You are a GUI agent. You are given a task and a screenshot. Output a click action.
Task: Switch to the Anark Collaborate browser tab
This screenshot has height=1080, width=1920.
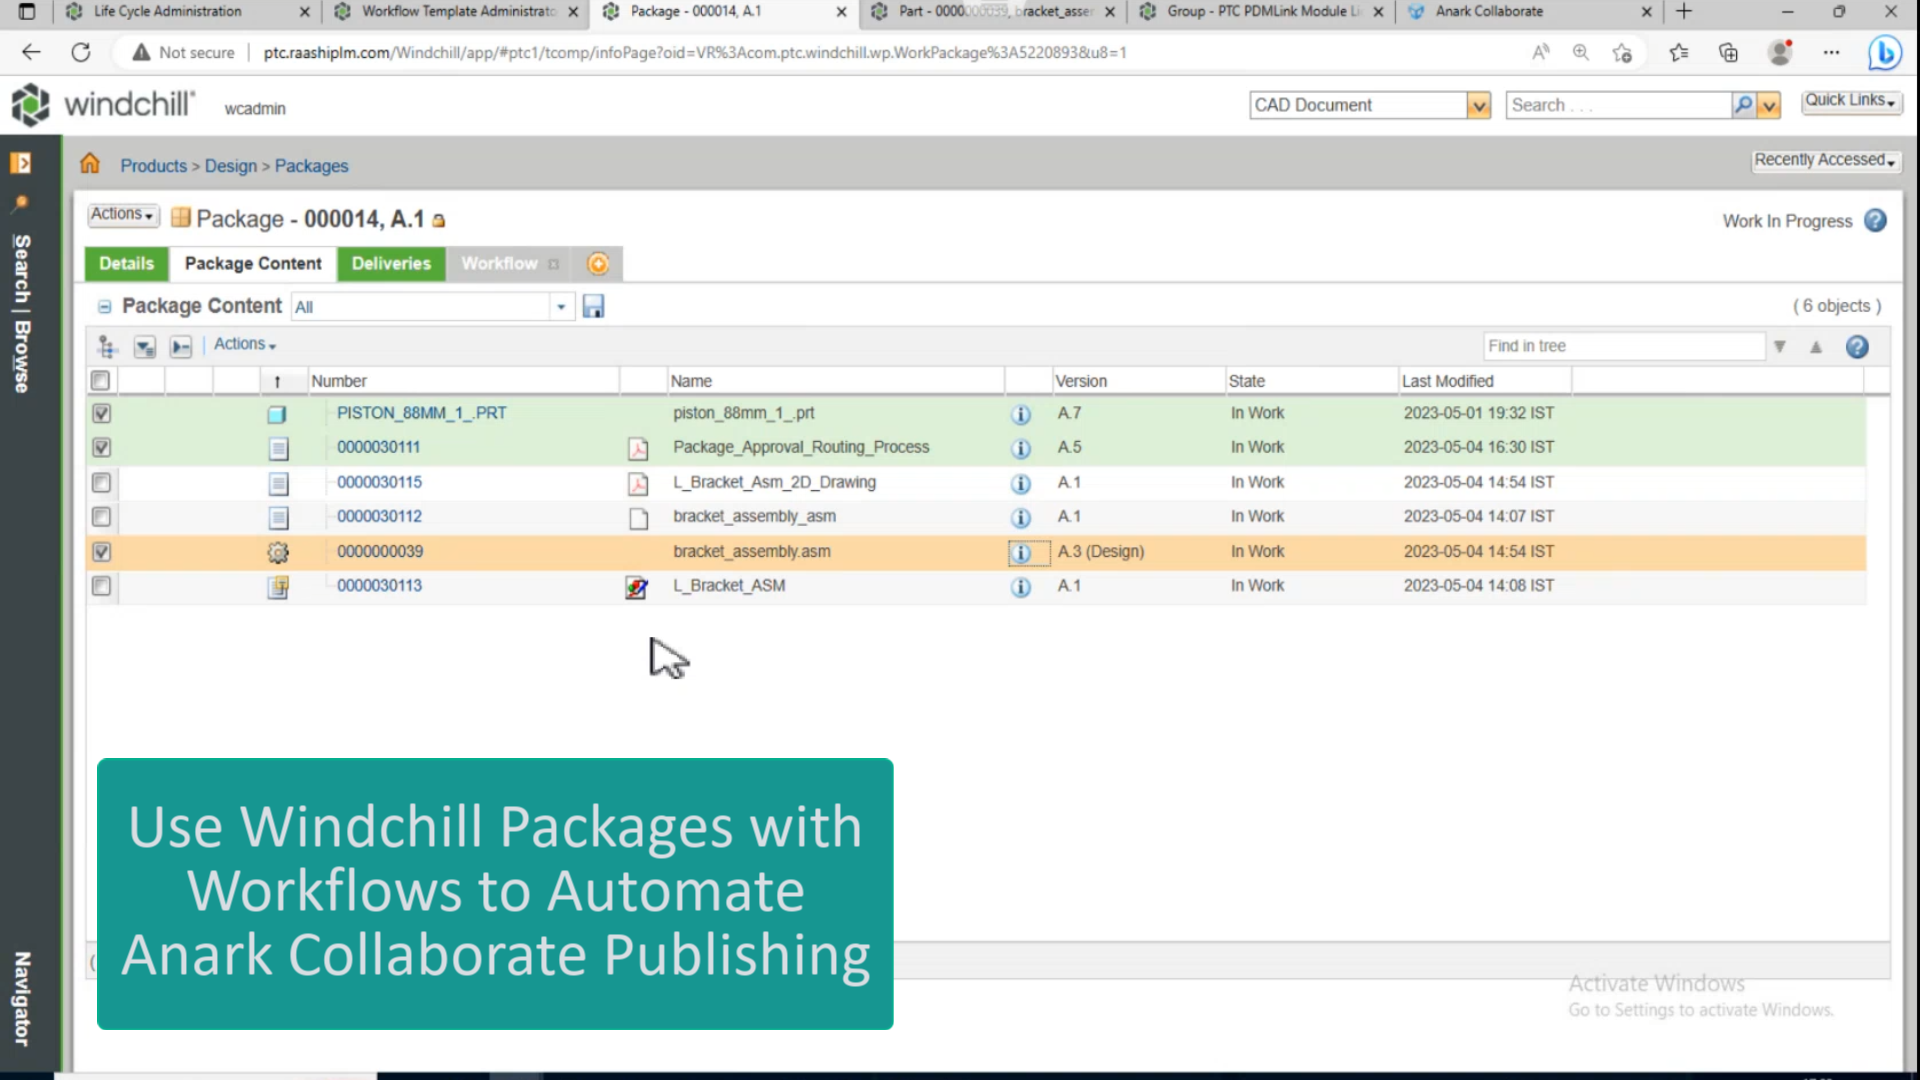(1489, 12)
